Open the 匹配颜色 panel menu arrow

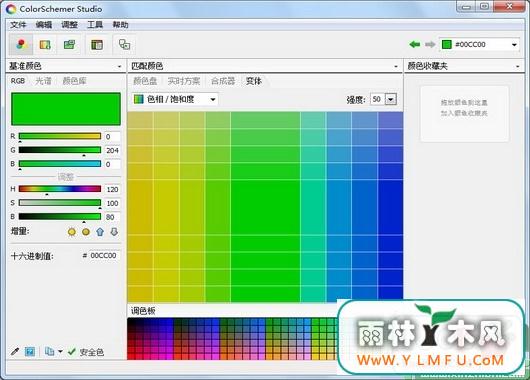pyautogui.click(x=396, y=67)
